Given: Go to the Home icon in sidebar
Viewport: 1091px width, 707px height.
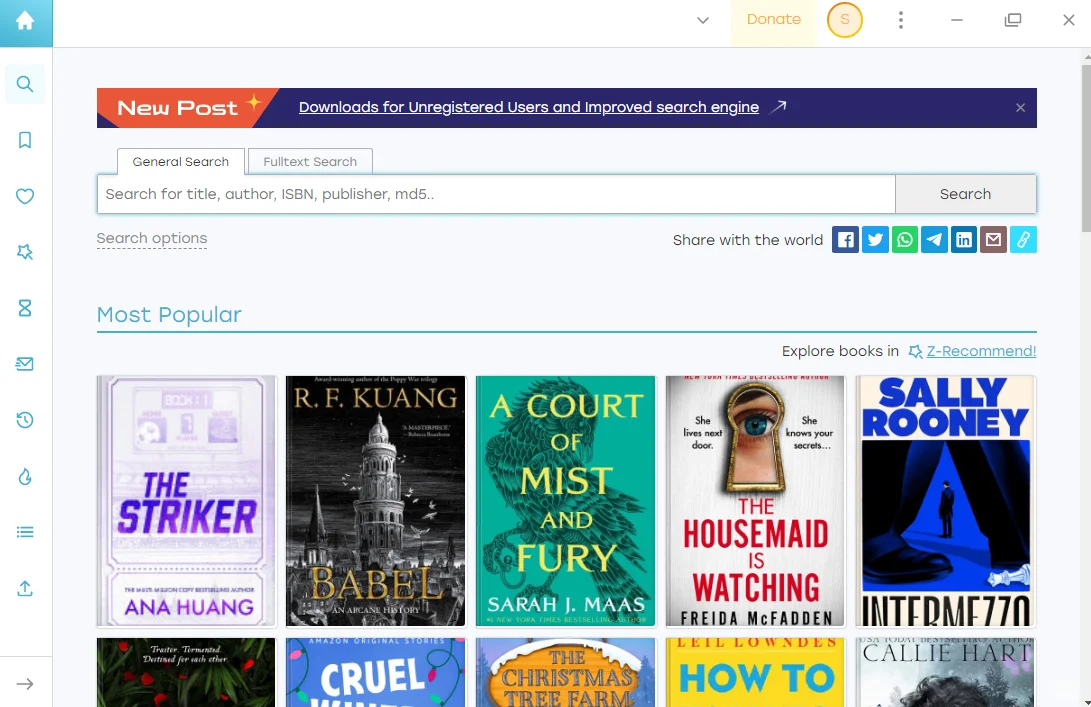Looking at the screenshot, I should tap(26, 21).
